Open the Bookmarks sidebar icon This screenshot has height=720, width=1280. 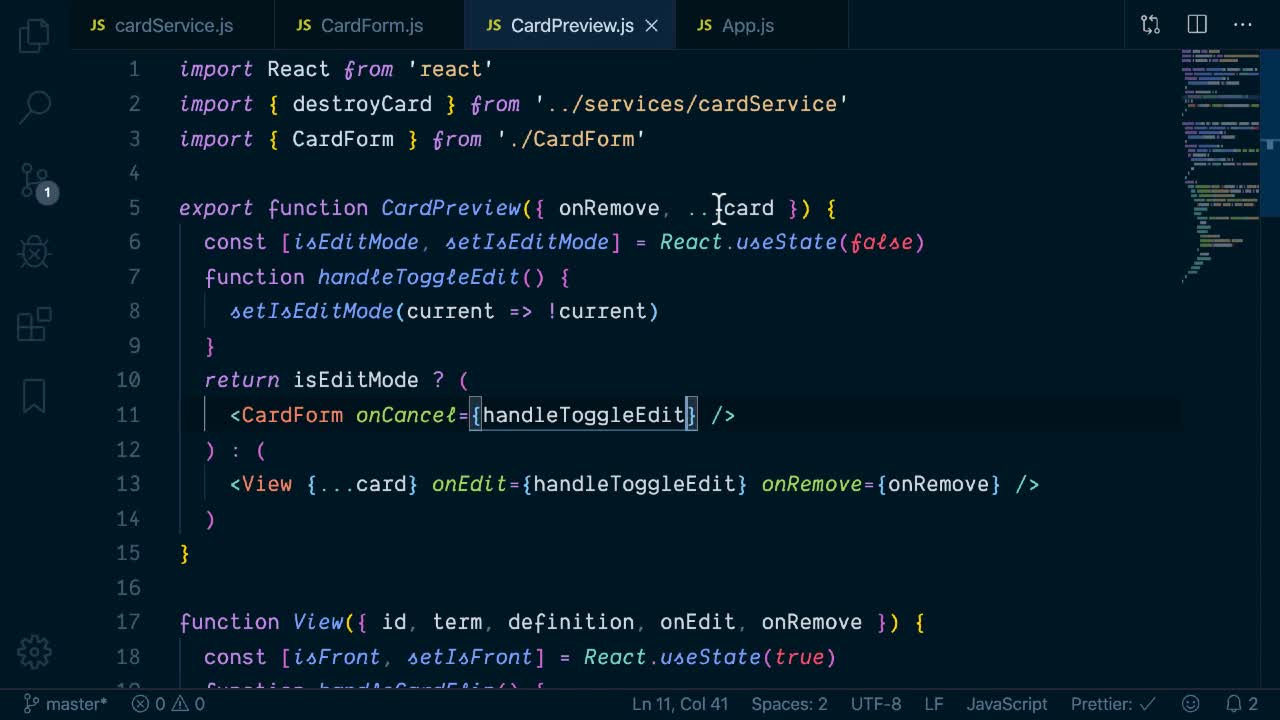click(x=34, y=397)
